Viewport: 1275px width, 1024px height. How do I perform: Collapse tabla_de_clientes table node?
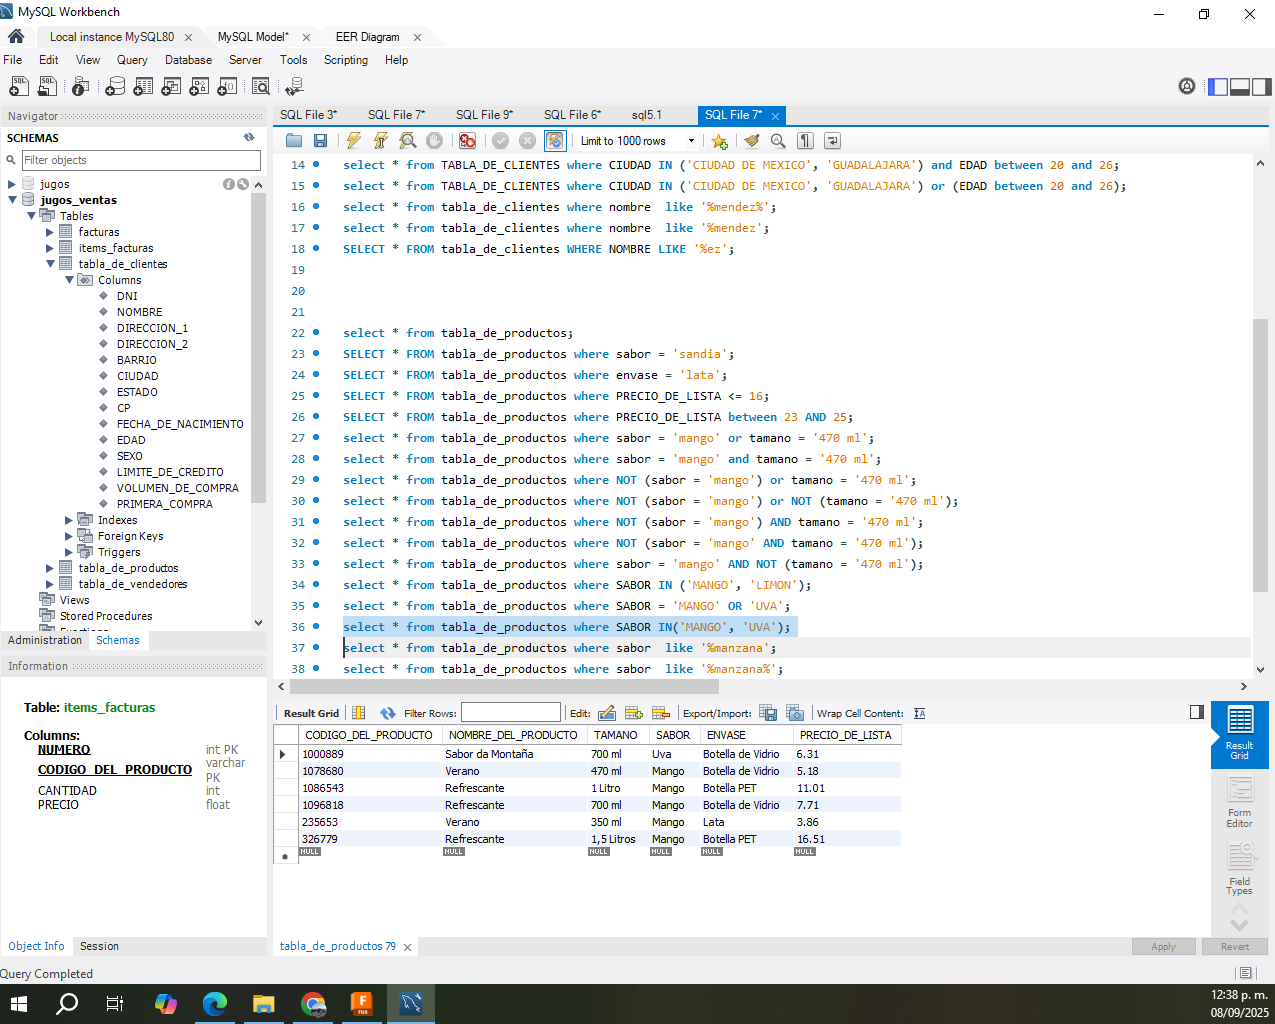click(x=50, y=264)
